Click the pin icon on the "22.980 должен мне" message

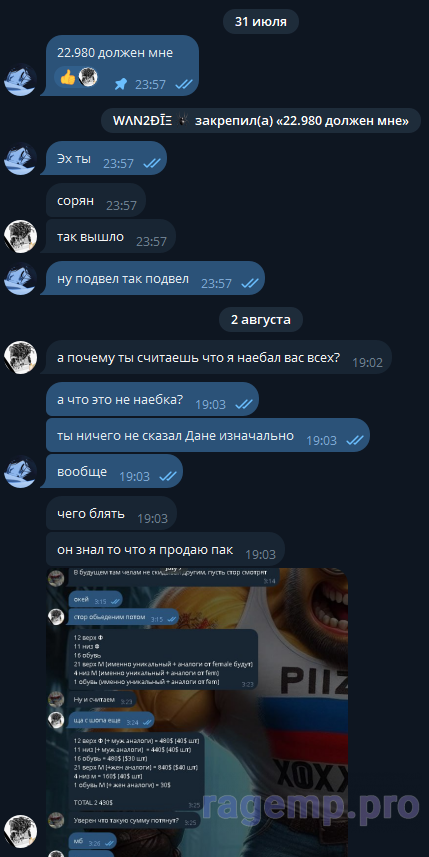pos(121,84)
